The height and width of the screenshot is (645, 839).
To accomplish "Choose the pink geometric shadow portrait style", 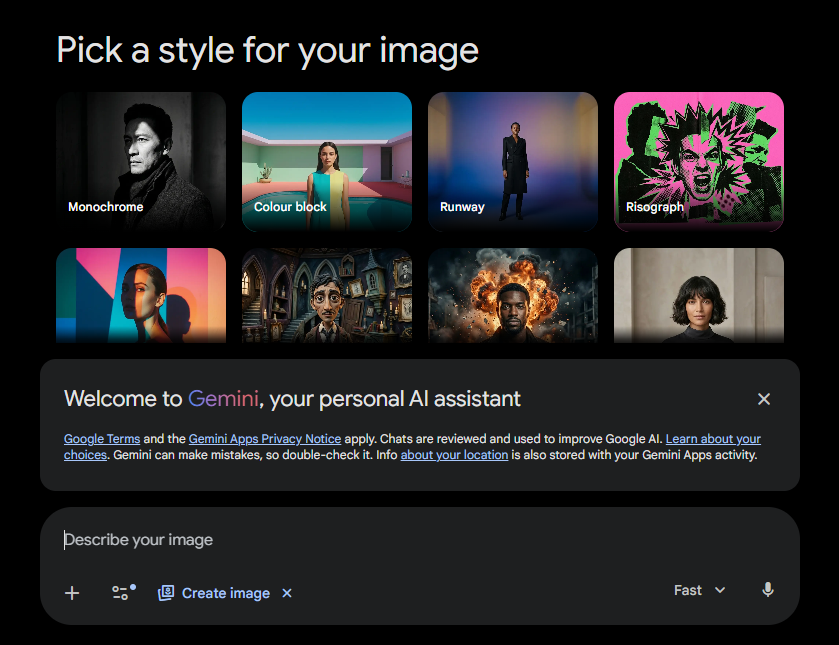I will pos(141,295).
